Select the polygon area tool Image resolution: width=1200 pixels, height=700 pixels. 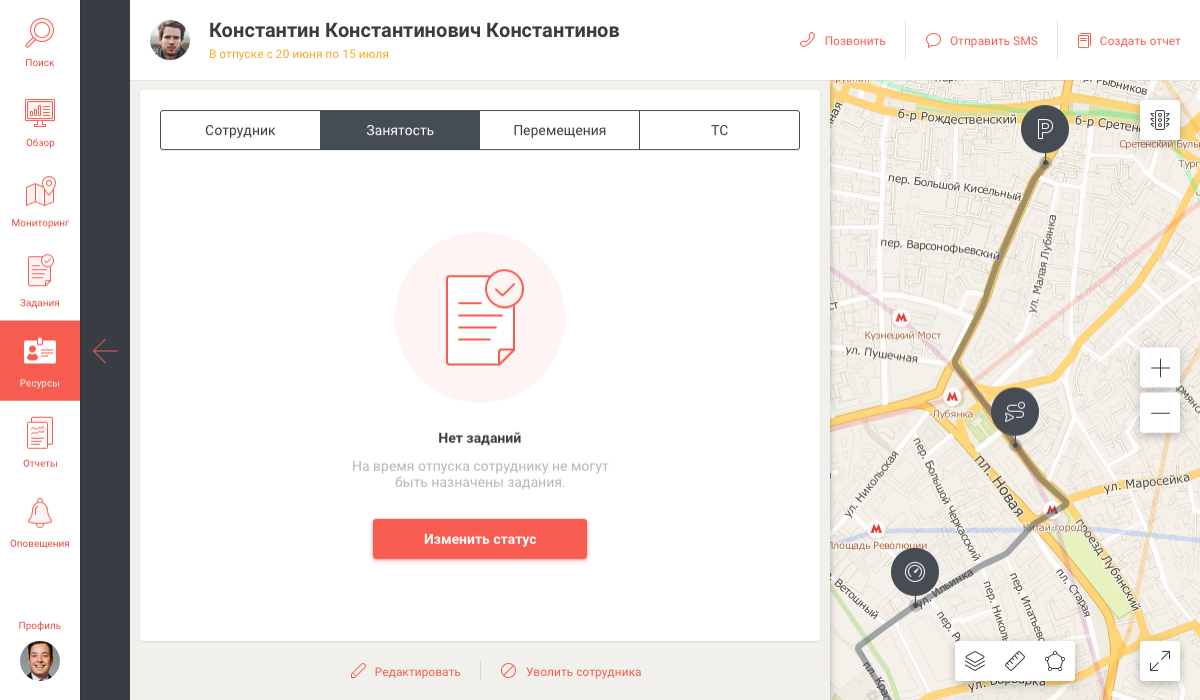tap(1054, 660)
